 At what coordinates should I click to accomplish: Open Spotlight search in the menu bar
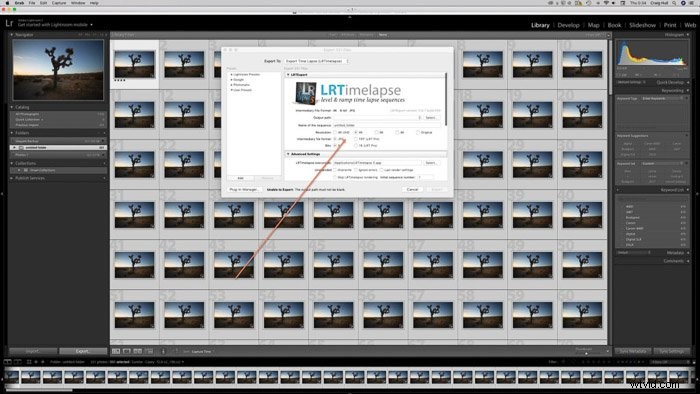(x=674, y=3)
